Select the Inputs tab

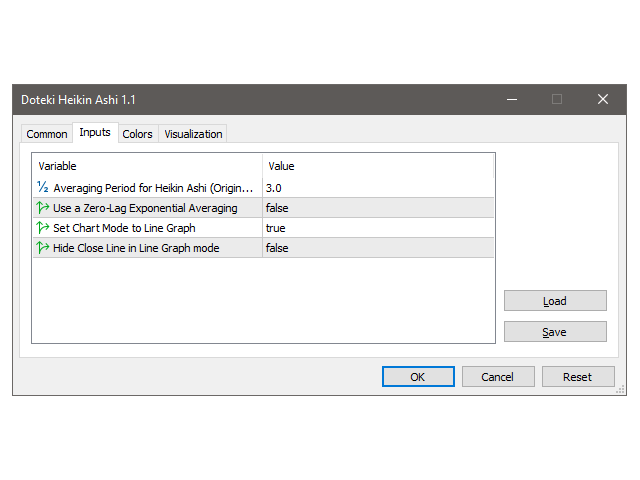[95, 132]
